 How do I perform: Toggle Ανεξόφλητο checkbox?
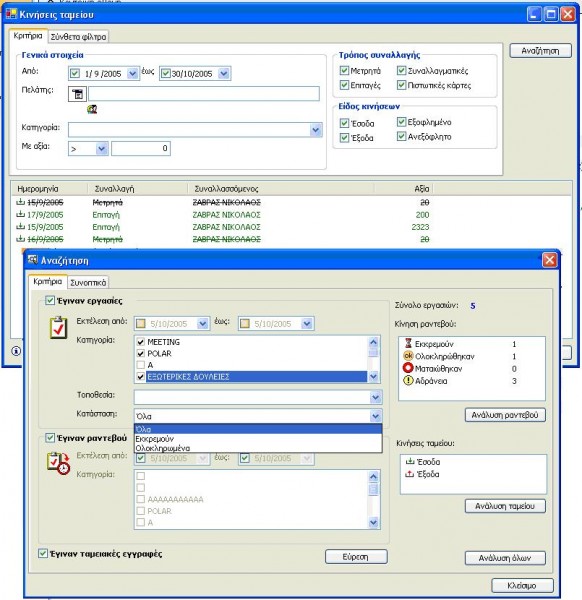click(401, 136)
